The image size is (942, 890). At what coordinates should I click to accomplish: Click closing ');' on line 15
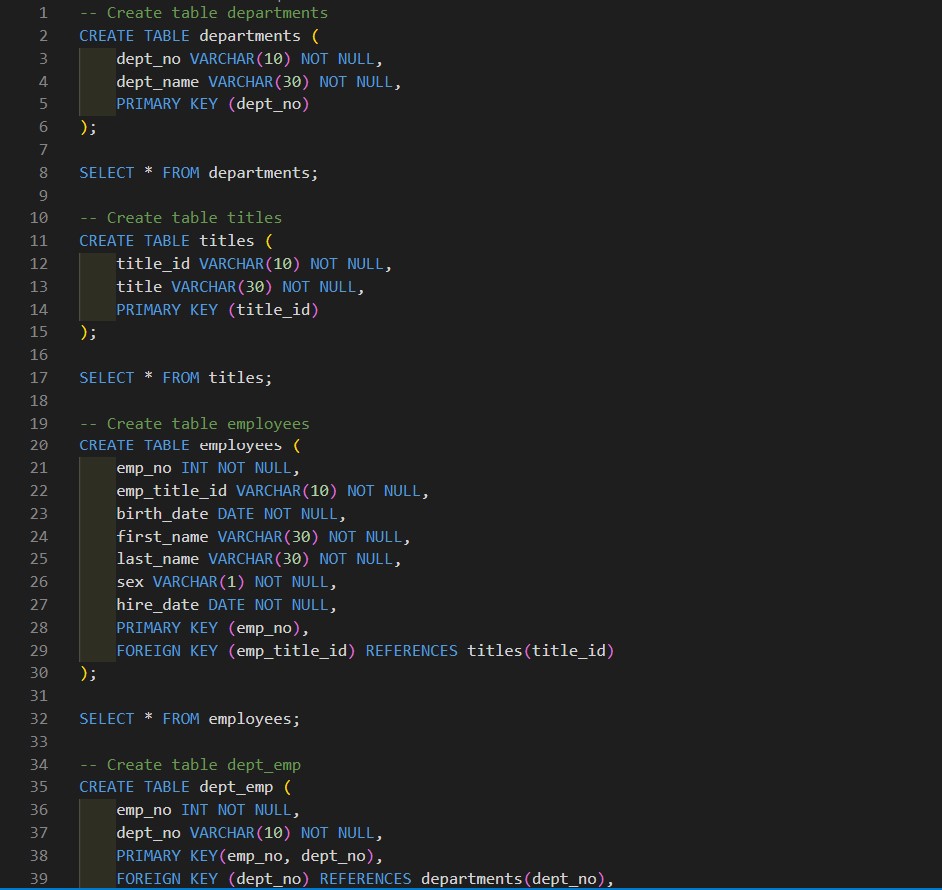pyautogui.click(x=88, y=332)
